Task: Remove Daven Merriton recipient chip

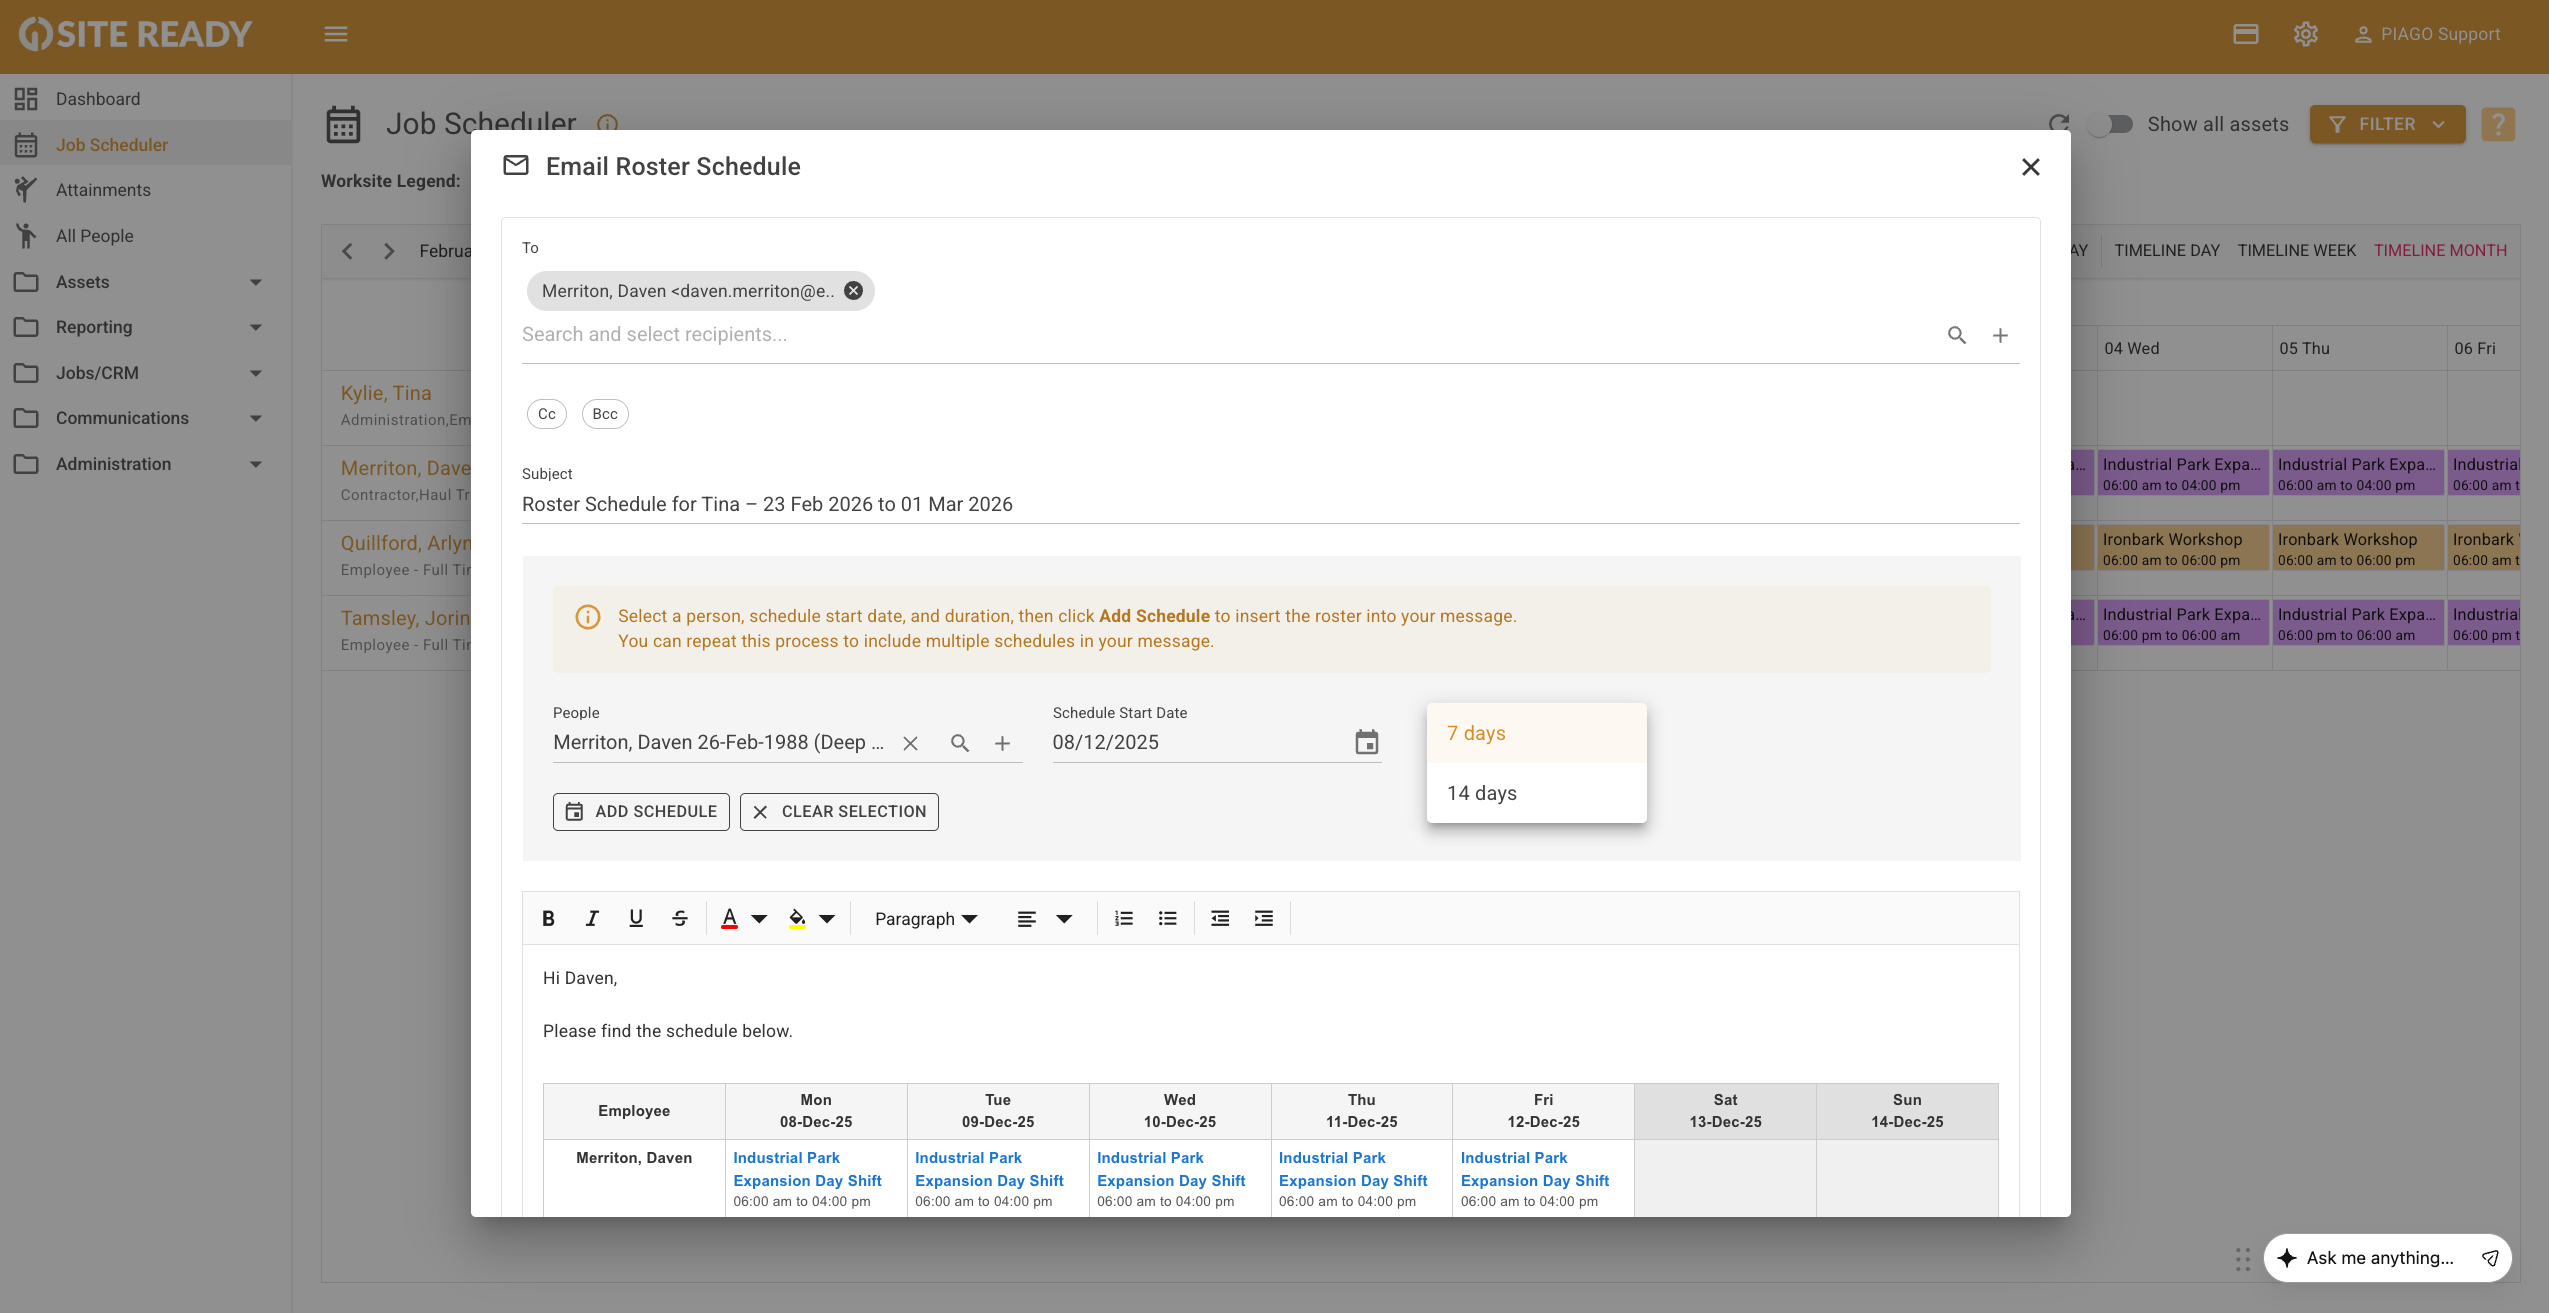Action: click(853, 291)
